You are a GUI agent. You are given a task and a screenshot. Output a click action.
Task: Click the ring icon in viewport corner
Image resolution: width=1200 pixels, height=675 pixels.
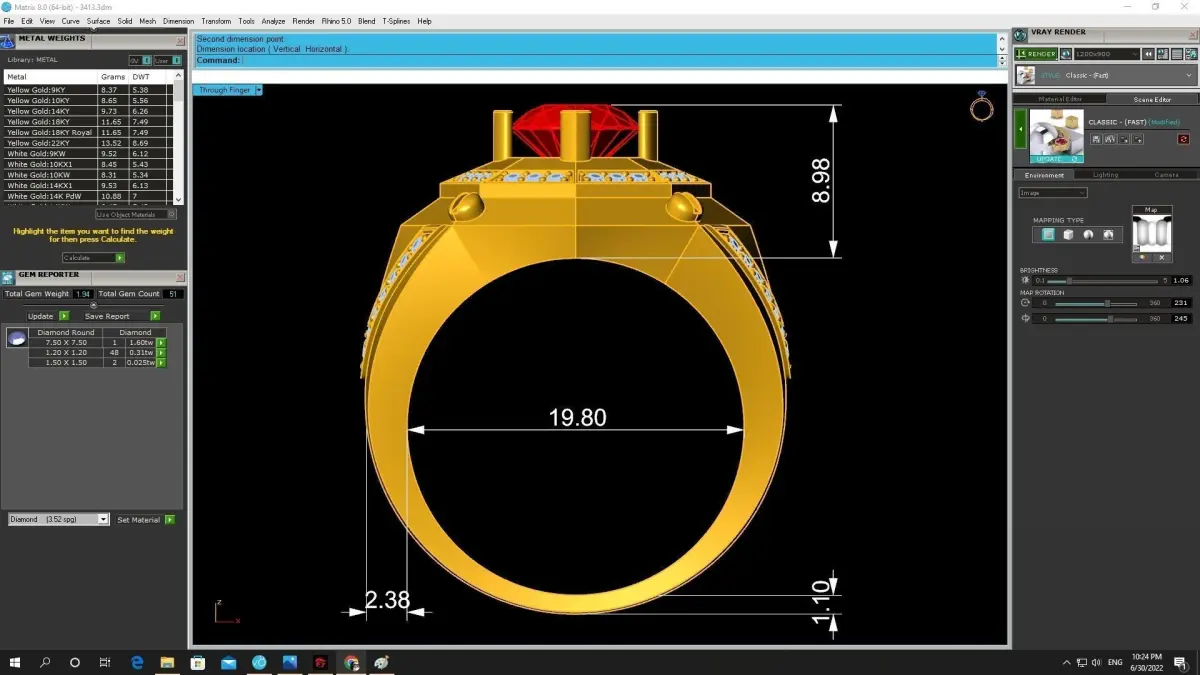pyautogui.click(x=982, y=106)
